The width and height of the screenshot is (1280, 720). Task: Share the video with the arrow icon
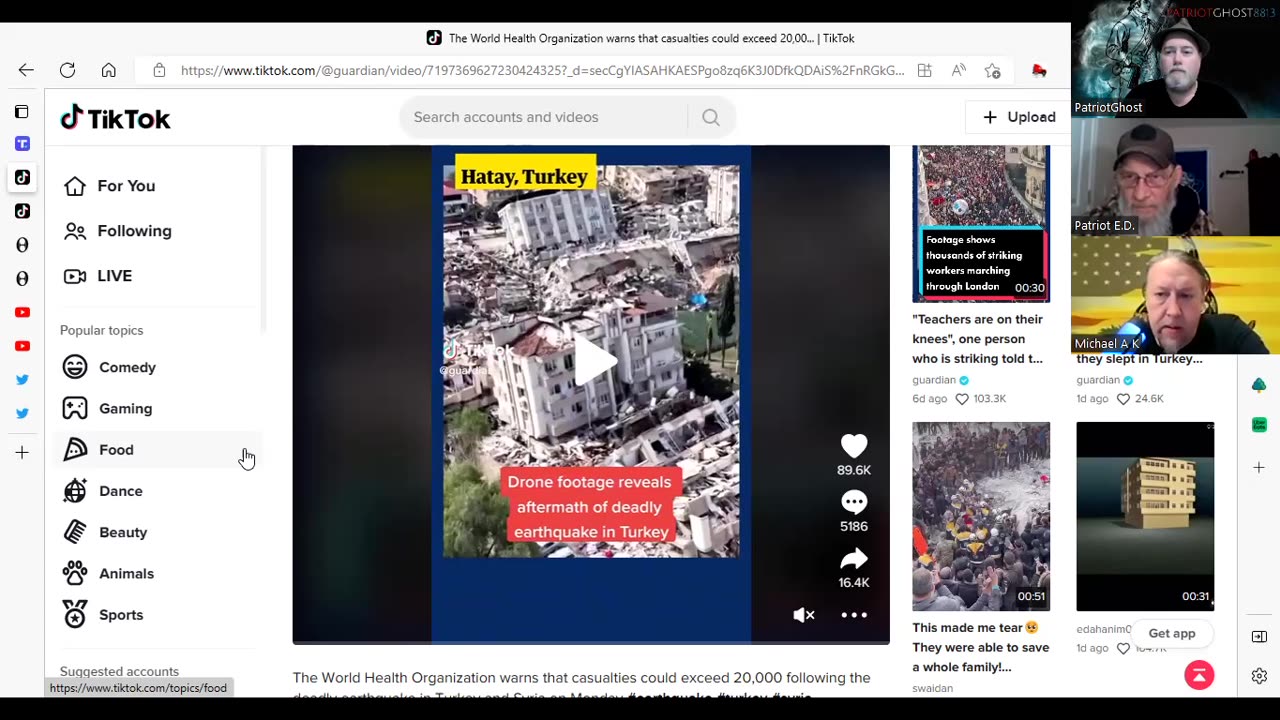coord(854,558)
